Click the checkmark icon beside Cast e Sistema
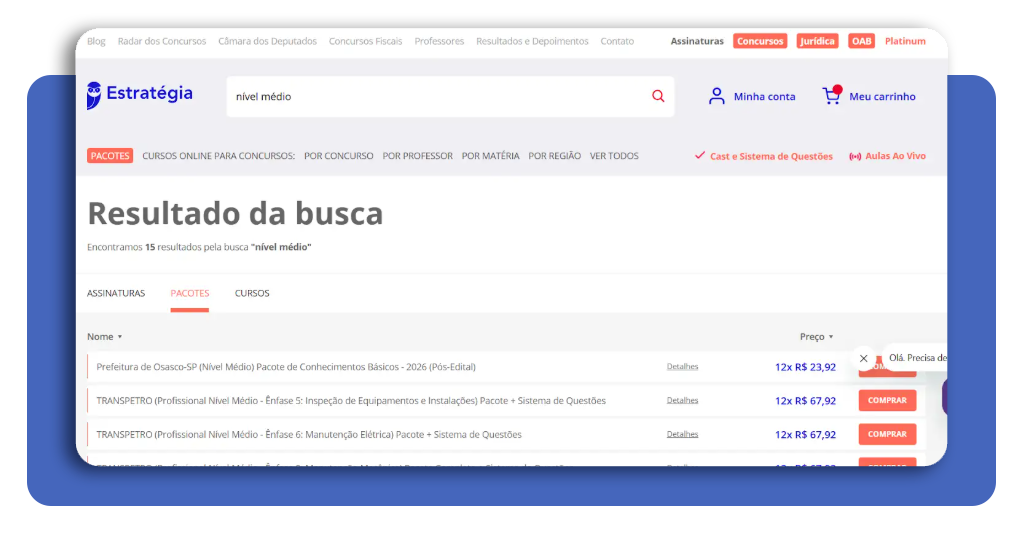 click(x=699, y=155)
